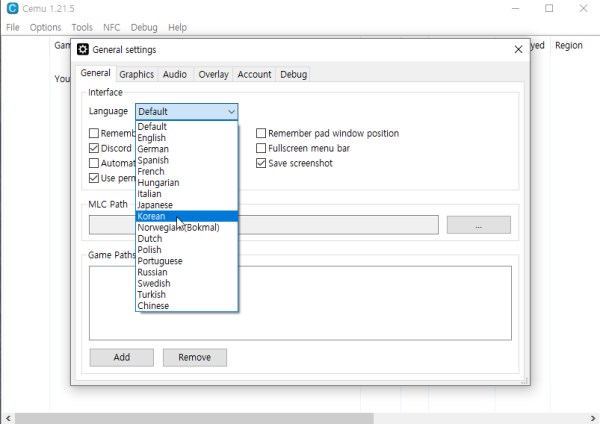This screenshot has height=424, width=600.
Task: Click the MLC Path browse button
Action: tap(478, 225)
